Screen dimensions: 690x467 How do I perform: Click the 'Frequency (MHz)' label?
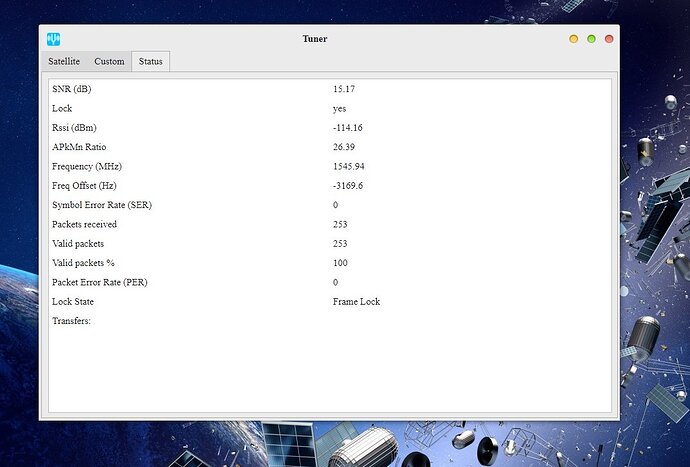[87, 166]
